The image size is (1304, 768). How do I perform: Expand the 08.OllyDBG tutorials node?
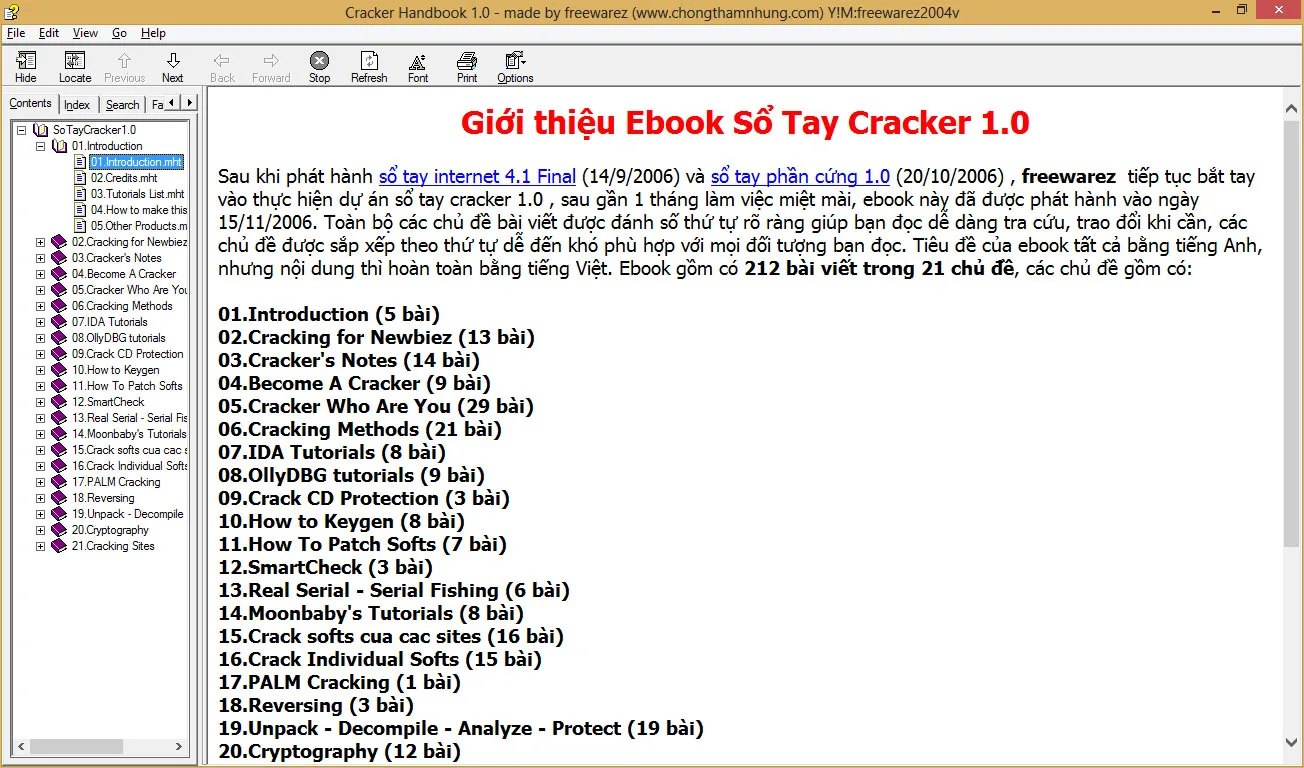40,338
